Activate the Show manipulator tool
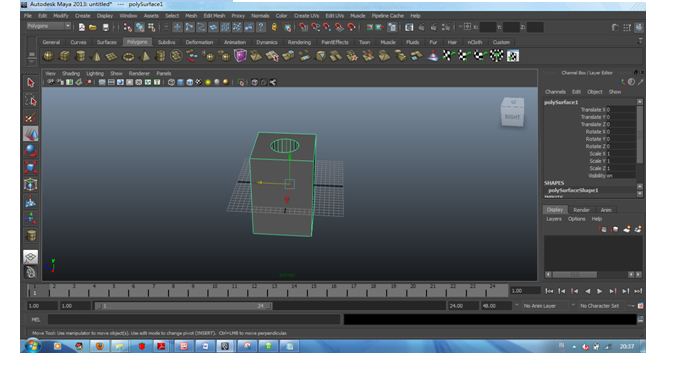Image resolution: width=684 pixels, height=378 pixels. [x=31, y=218]
